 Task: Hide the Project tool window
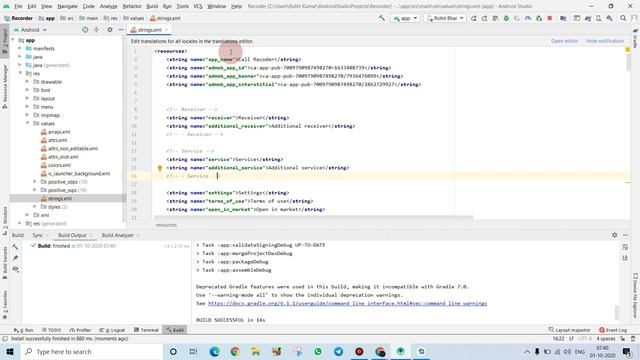[x=121, y=30]
